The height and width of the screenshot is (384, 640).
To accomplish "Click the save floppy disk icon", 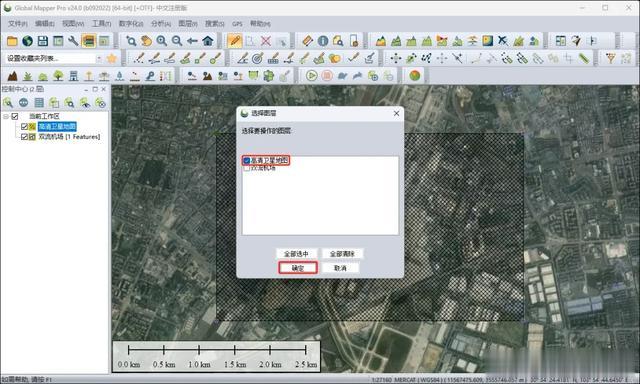I will (x=43, y=41).
